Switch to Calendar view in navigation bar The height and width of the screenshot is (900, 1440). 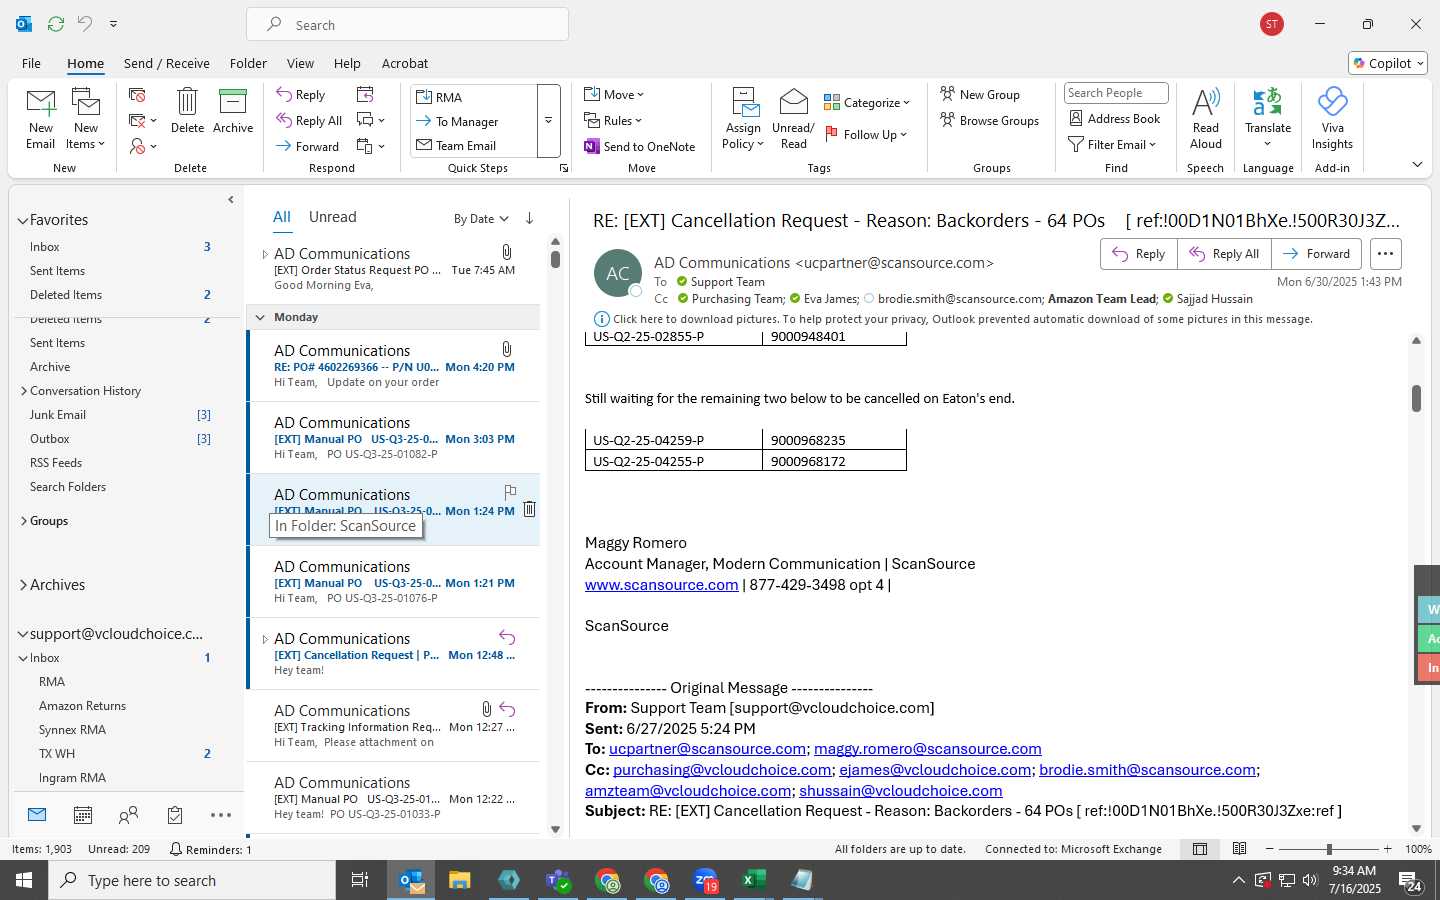click(x=83, y=816)
